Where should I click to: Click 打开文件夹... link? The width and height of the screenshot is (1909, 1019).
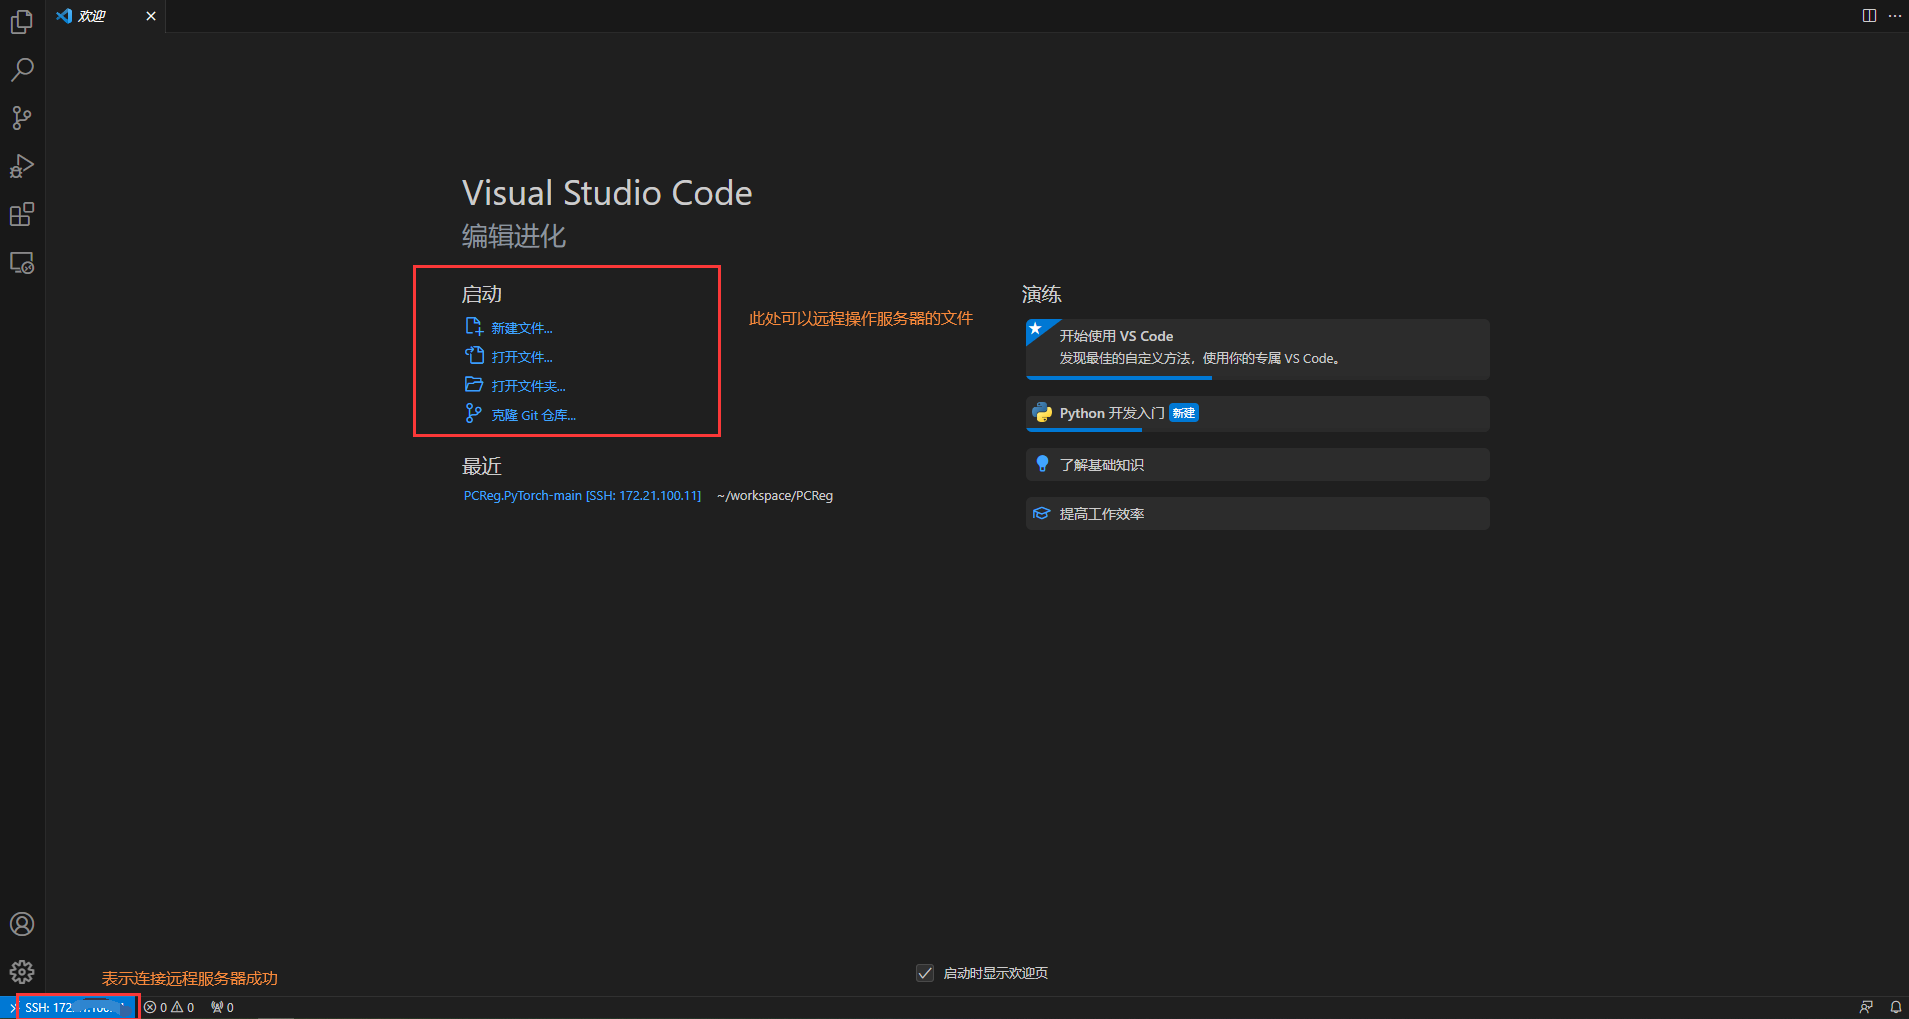[528, 386]
